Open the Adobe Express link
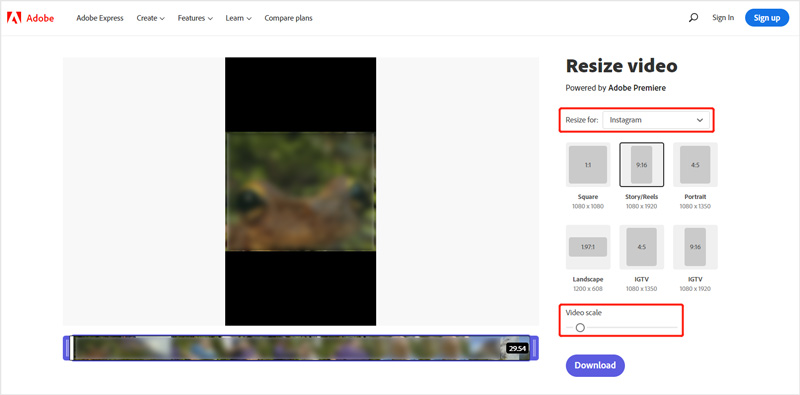800x395 pixels. [x=100, y=18]
